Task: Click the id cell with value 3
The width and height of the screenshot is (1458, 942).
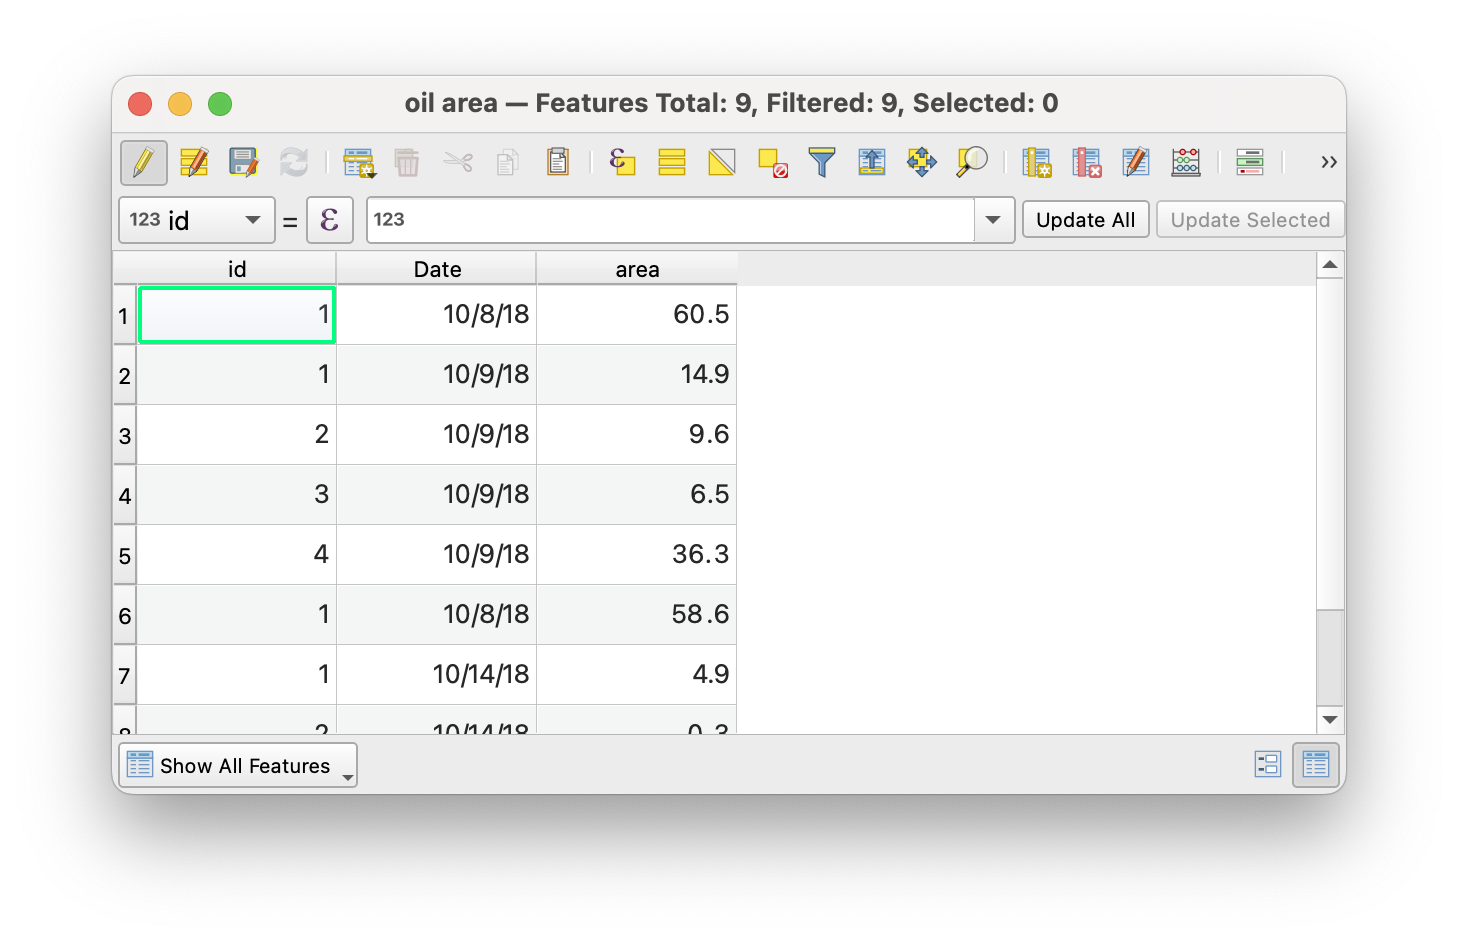Action: coord(237,495)
